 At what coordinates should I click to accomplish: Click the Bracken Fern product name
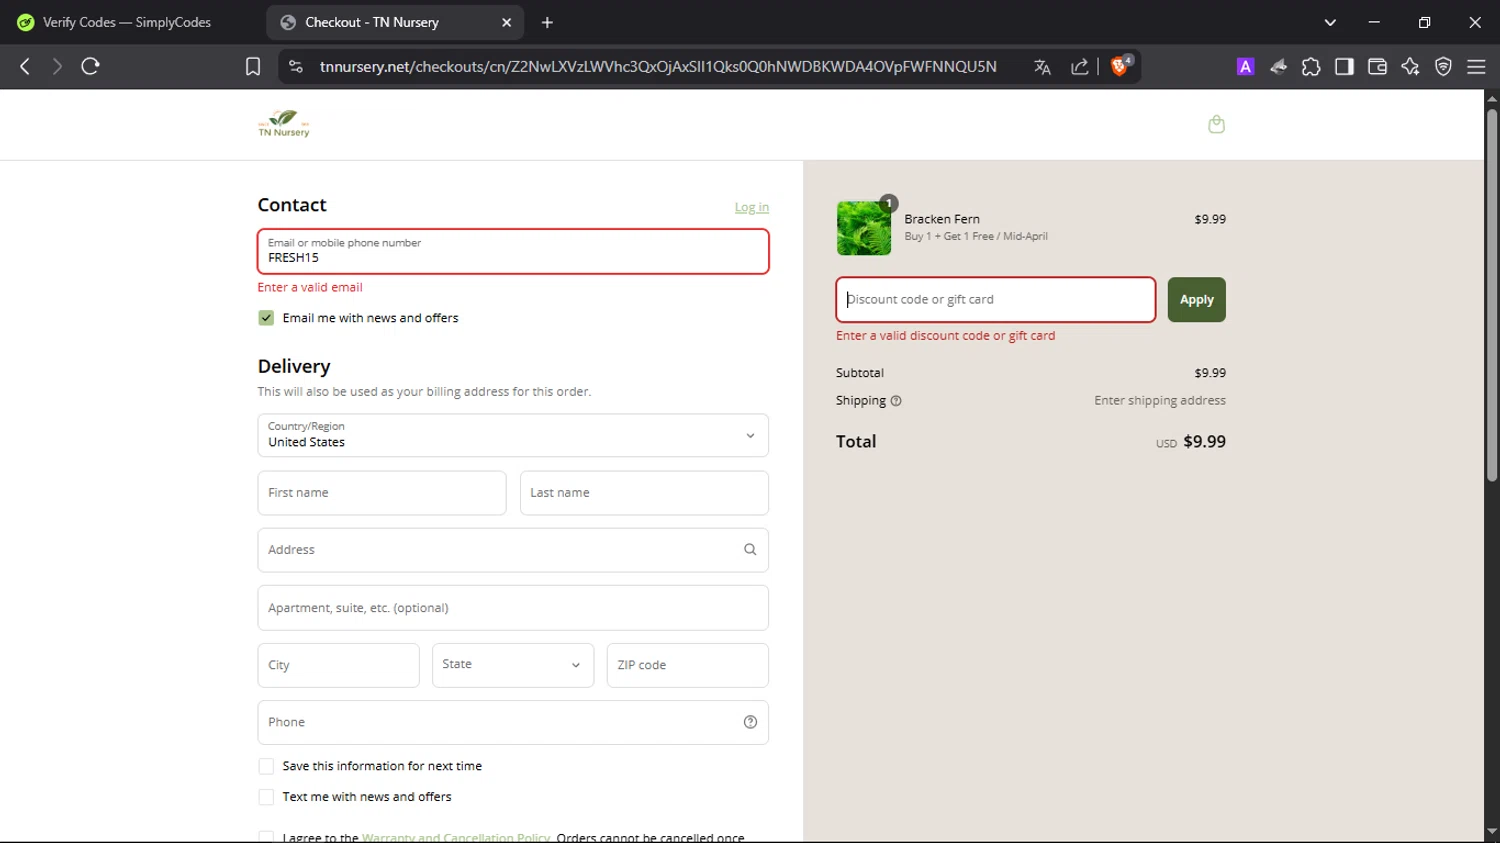pos(942,219)
